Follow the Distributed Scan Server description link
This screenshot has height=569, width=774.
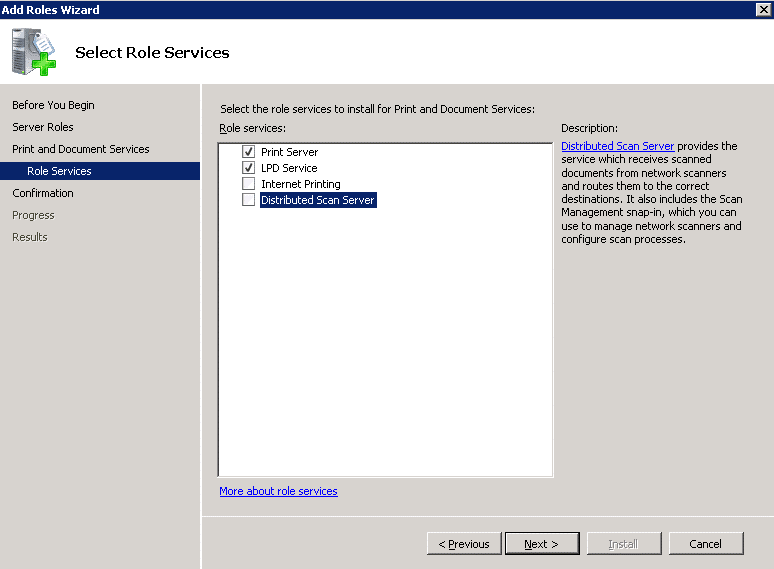pyautogui.click(x=618, y=146)
